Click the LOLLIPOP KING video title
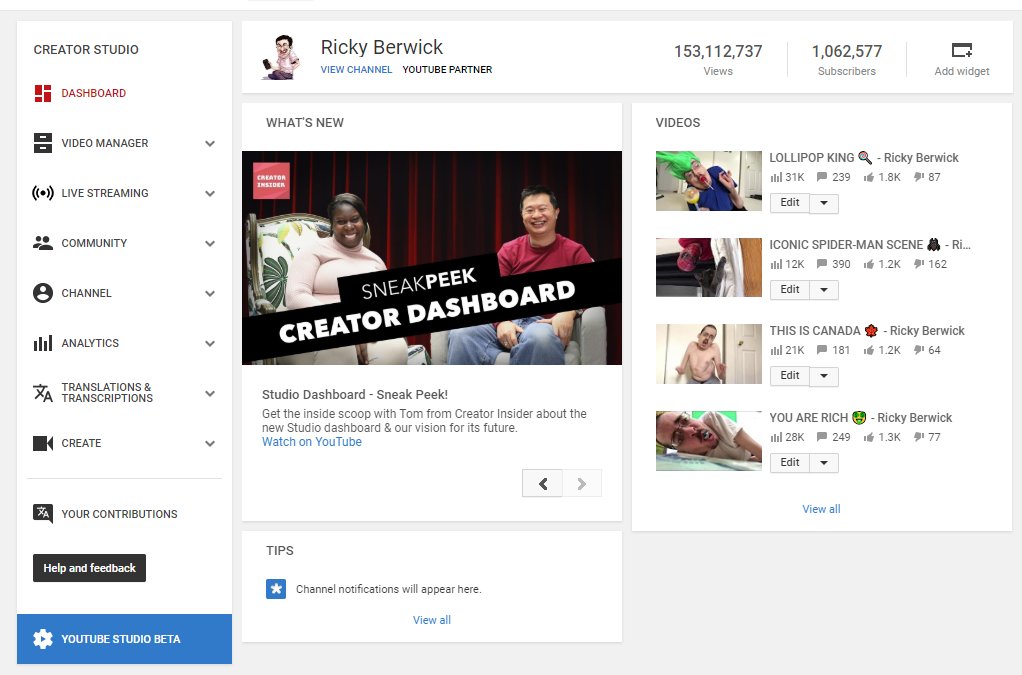The image size is (1022, 675). click(864, 158)
